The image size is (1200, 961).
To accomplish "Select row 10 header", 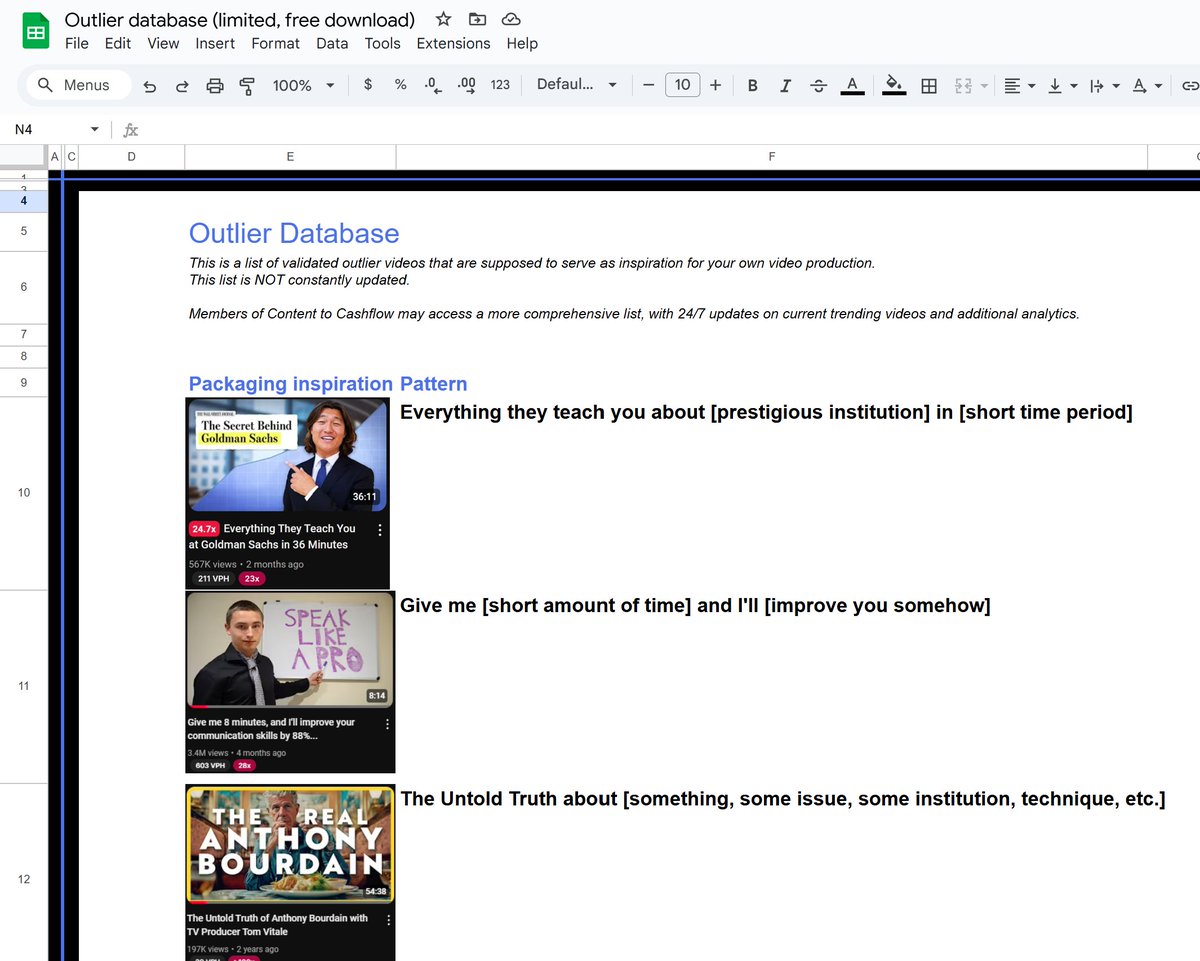I will point(24,492).
